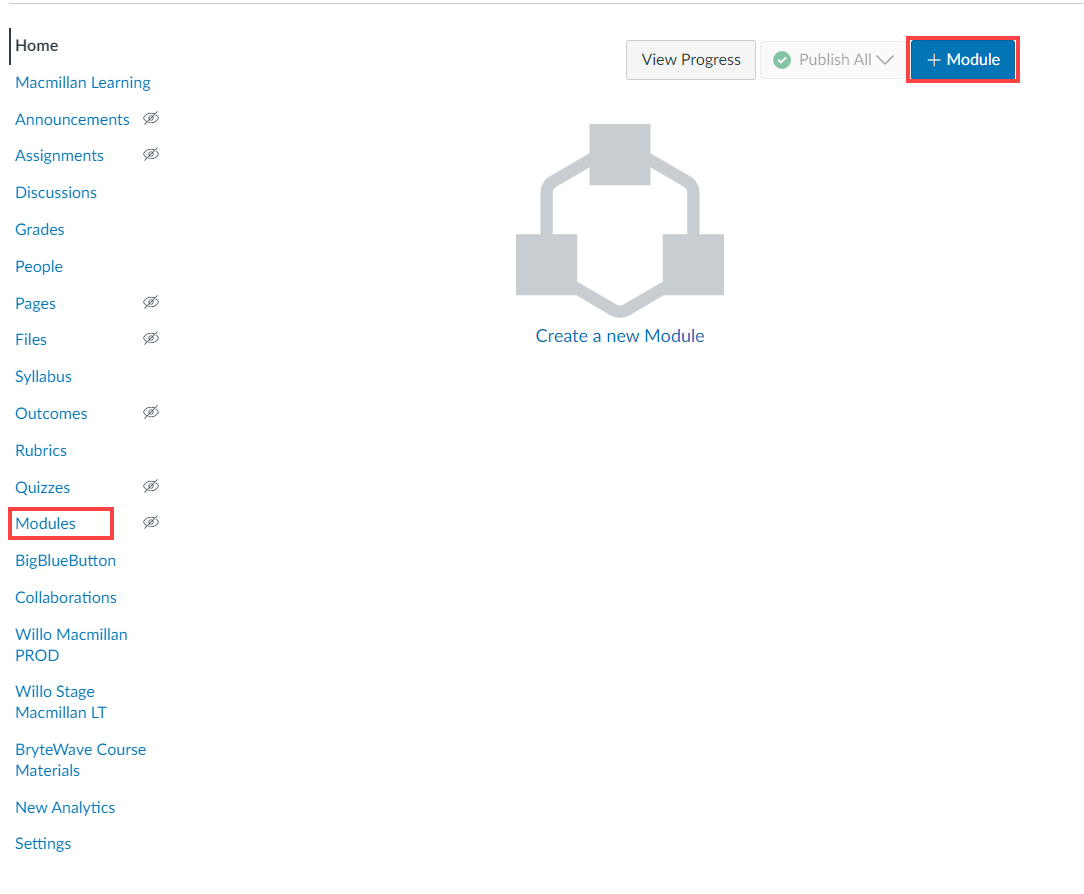The image size is (1084, 894).
Task: Click the + Module button
Action: tap(962, 59)
